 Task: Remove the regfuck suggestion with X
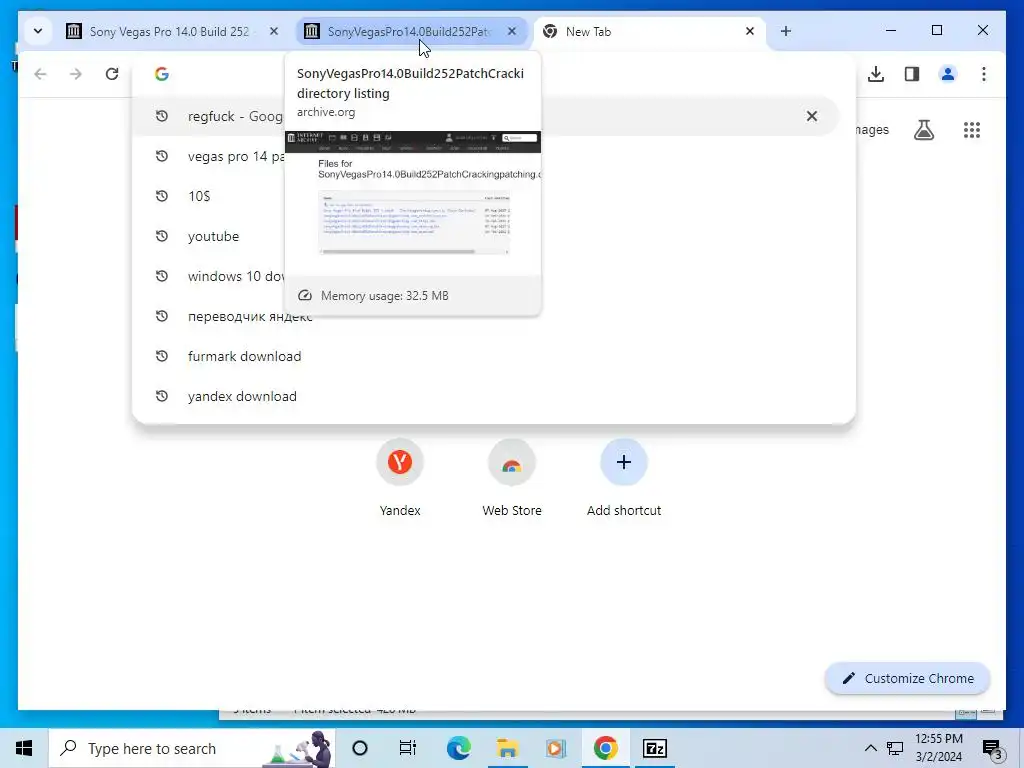(x=812, y=116)
